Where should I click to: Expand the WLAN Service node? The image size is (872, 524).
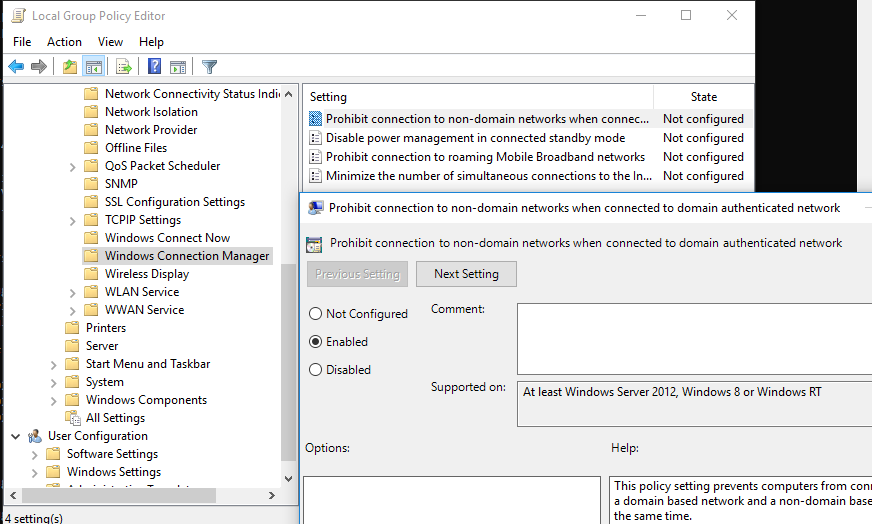tap(72, 293)
